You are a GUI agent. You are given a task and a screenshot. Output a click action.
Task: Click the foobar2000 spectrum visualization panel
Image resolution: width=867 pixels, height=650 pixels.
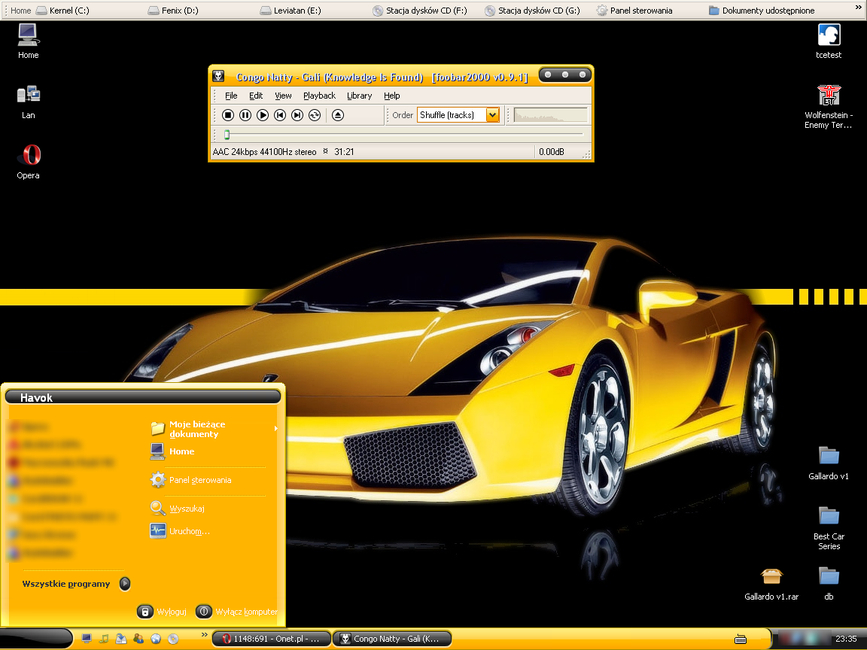click(x=550, y=115)
